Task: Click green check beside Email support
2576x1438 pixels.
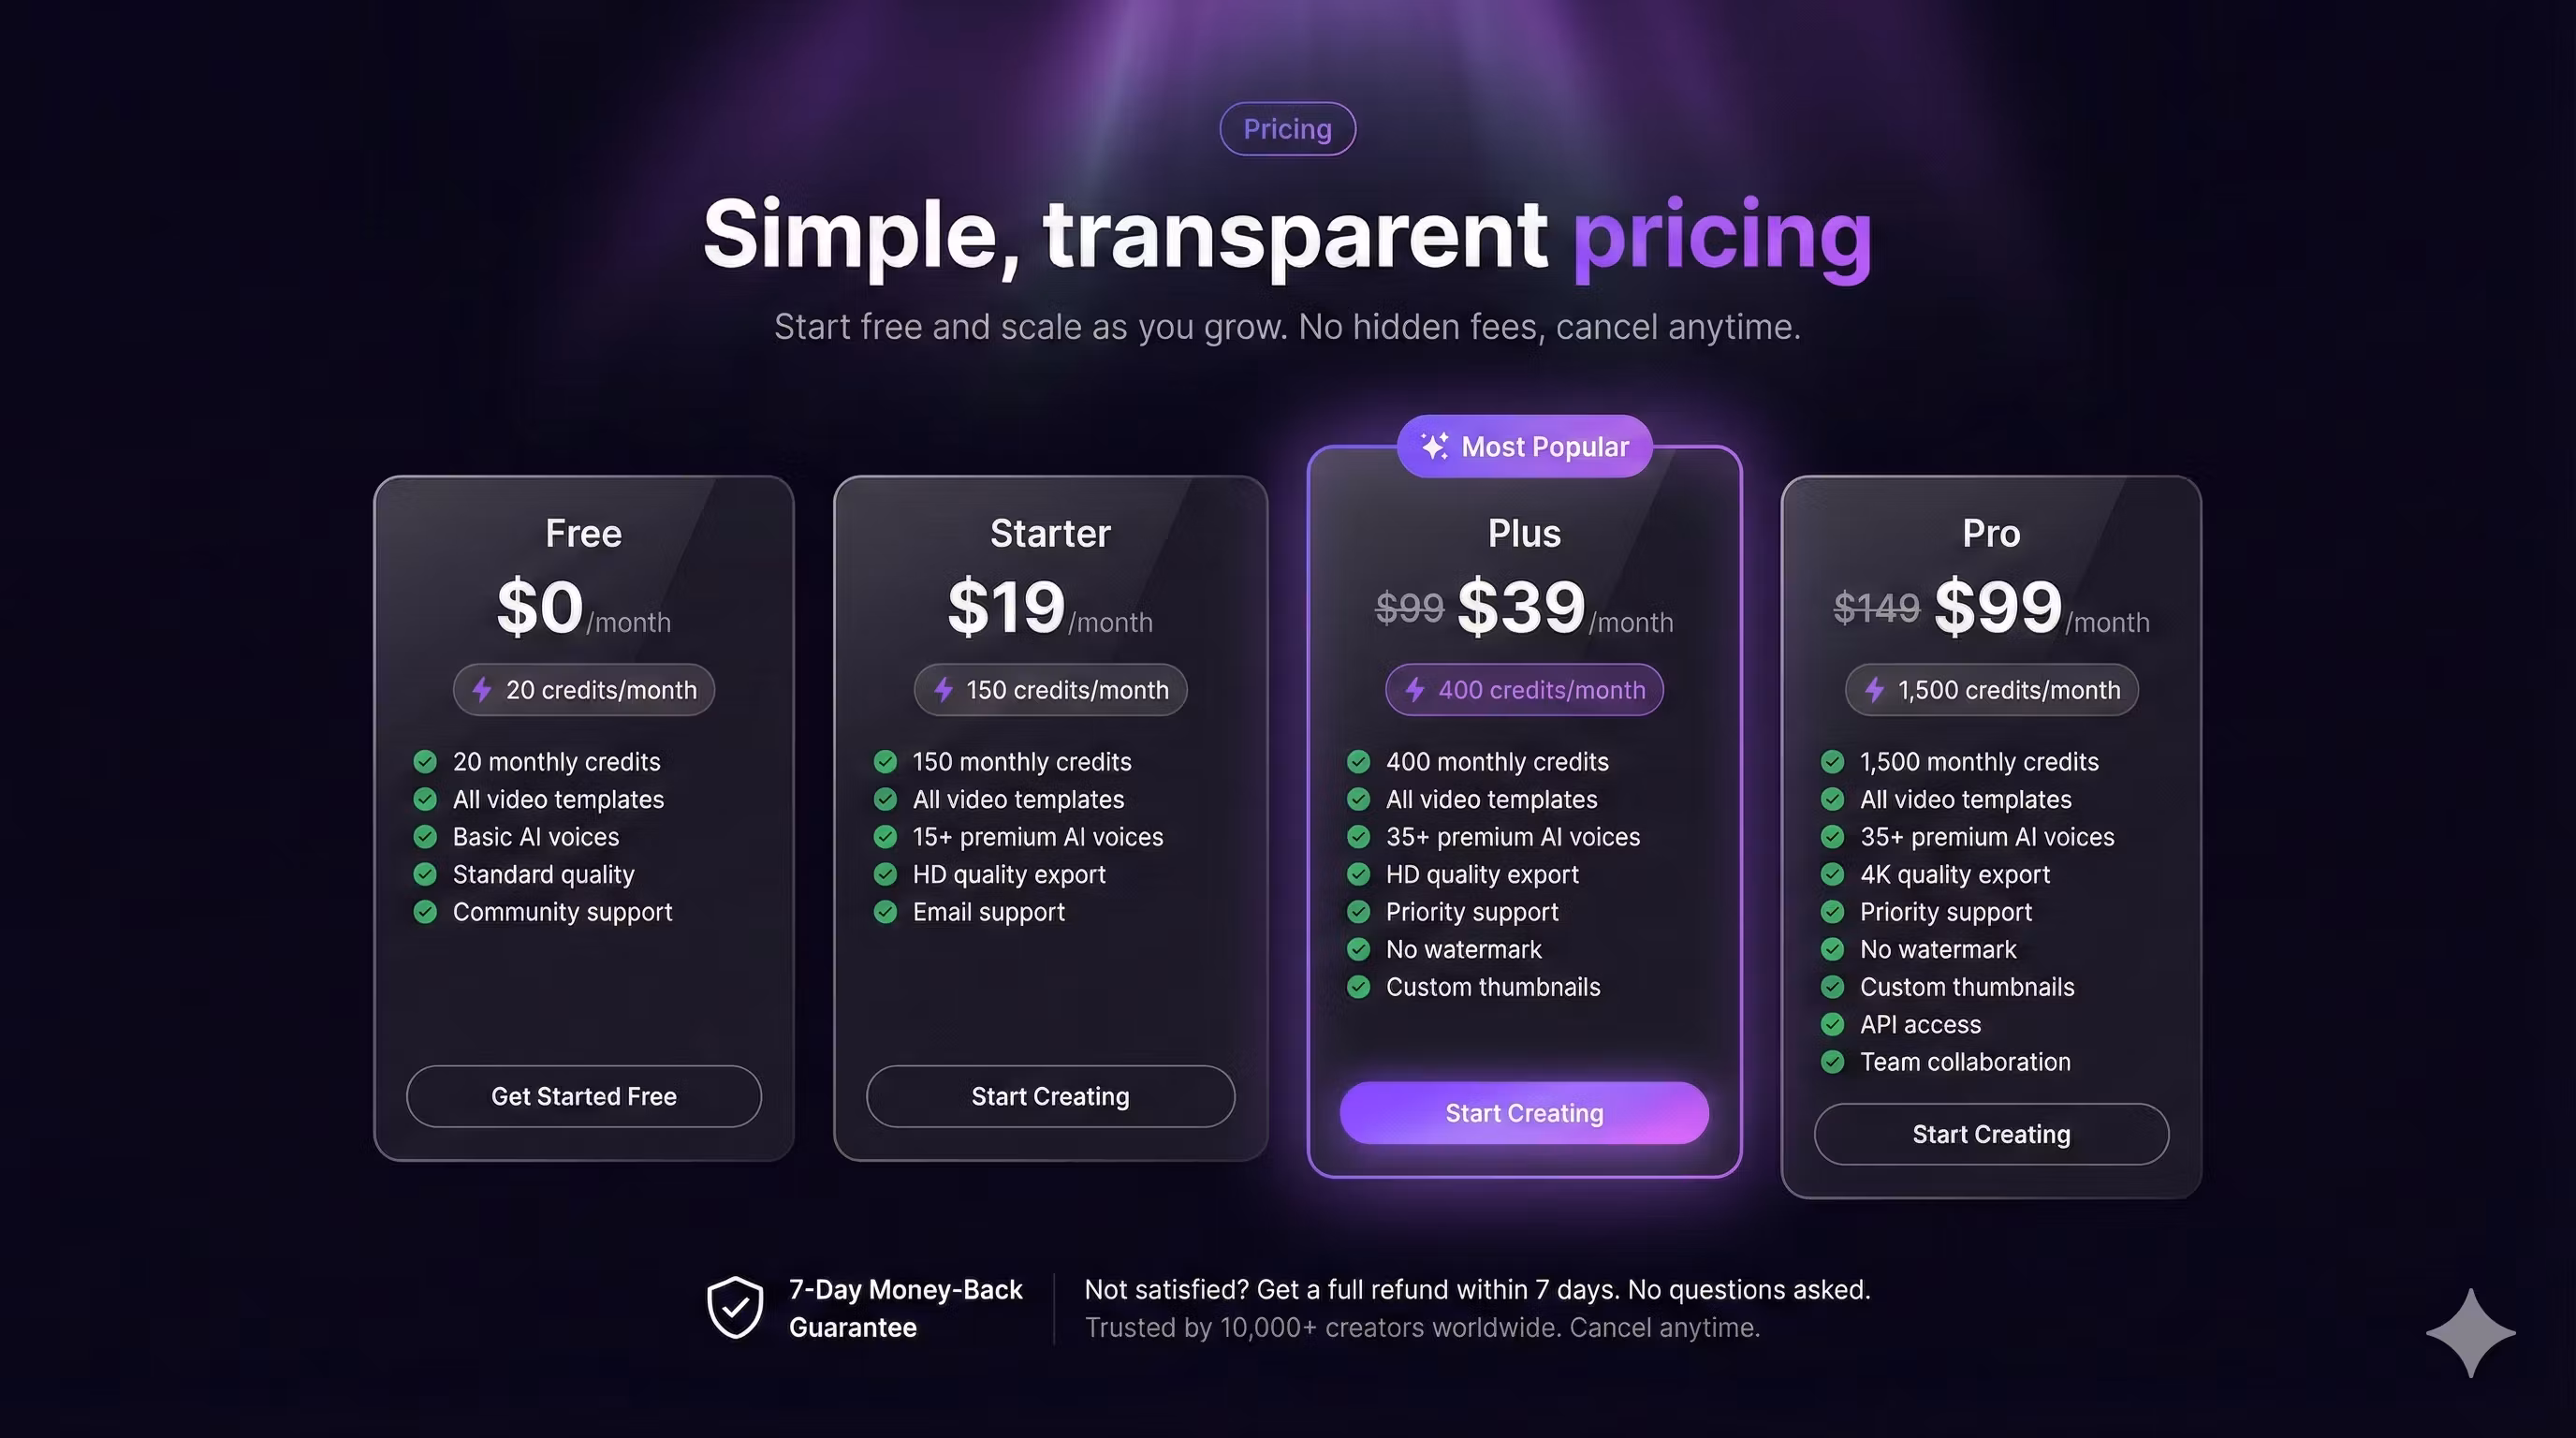Action: [x=885, y=912]
